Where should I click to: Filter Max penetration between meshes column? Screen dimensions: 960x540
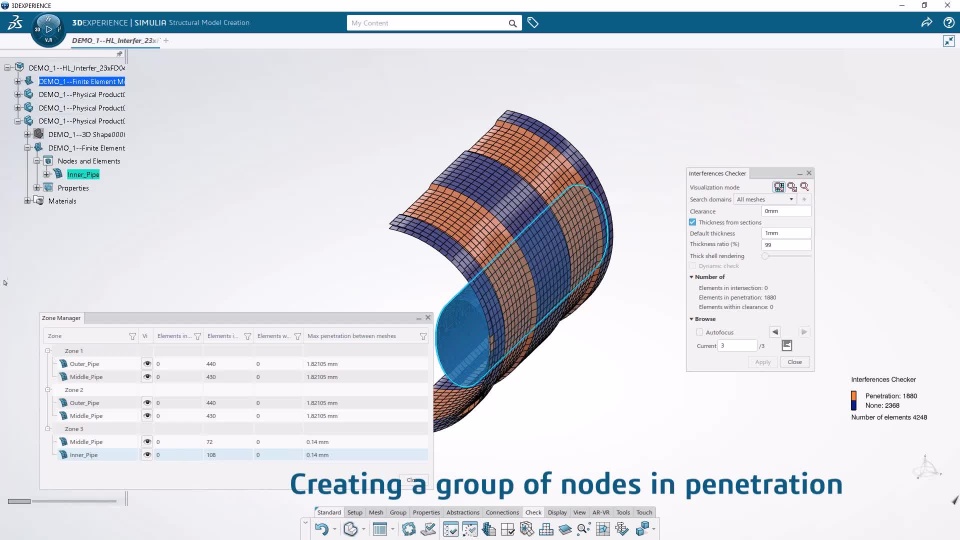click(x=423, y=336)
